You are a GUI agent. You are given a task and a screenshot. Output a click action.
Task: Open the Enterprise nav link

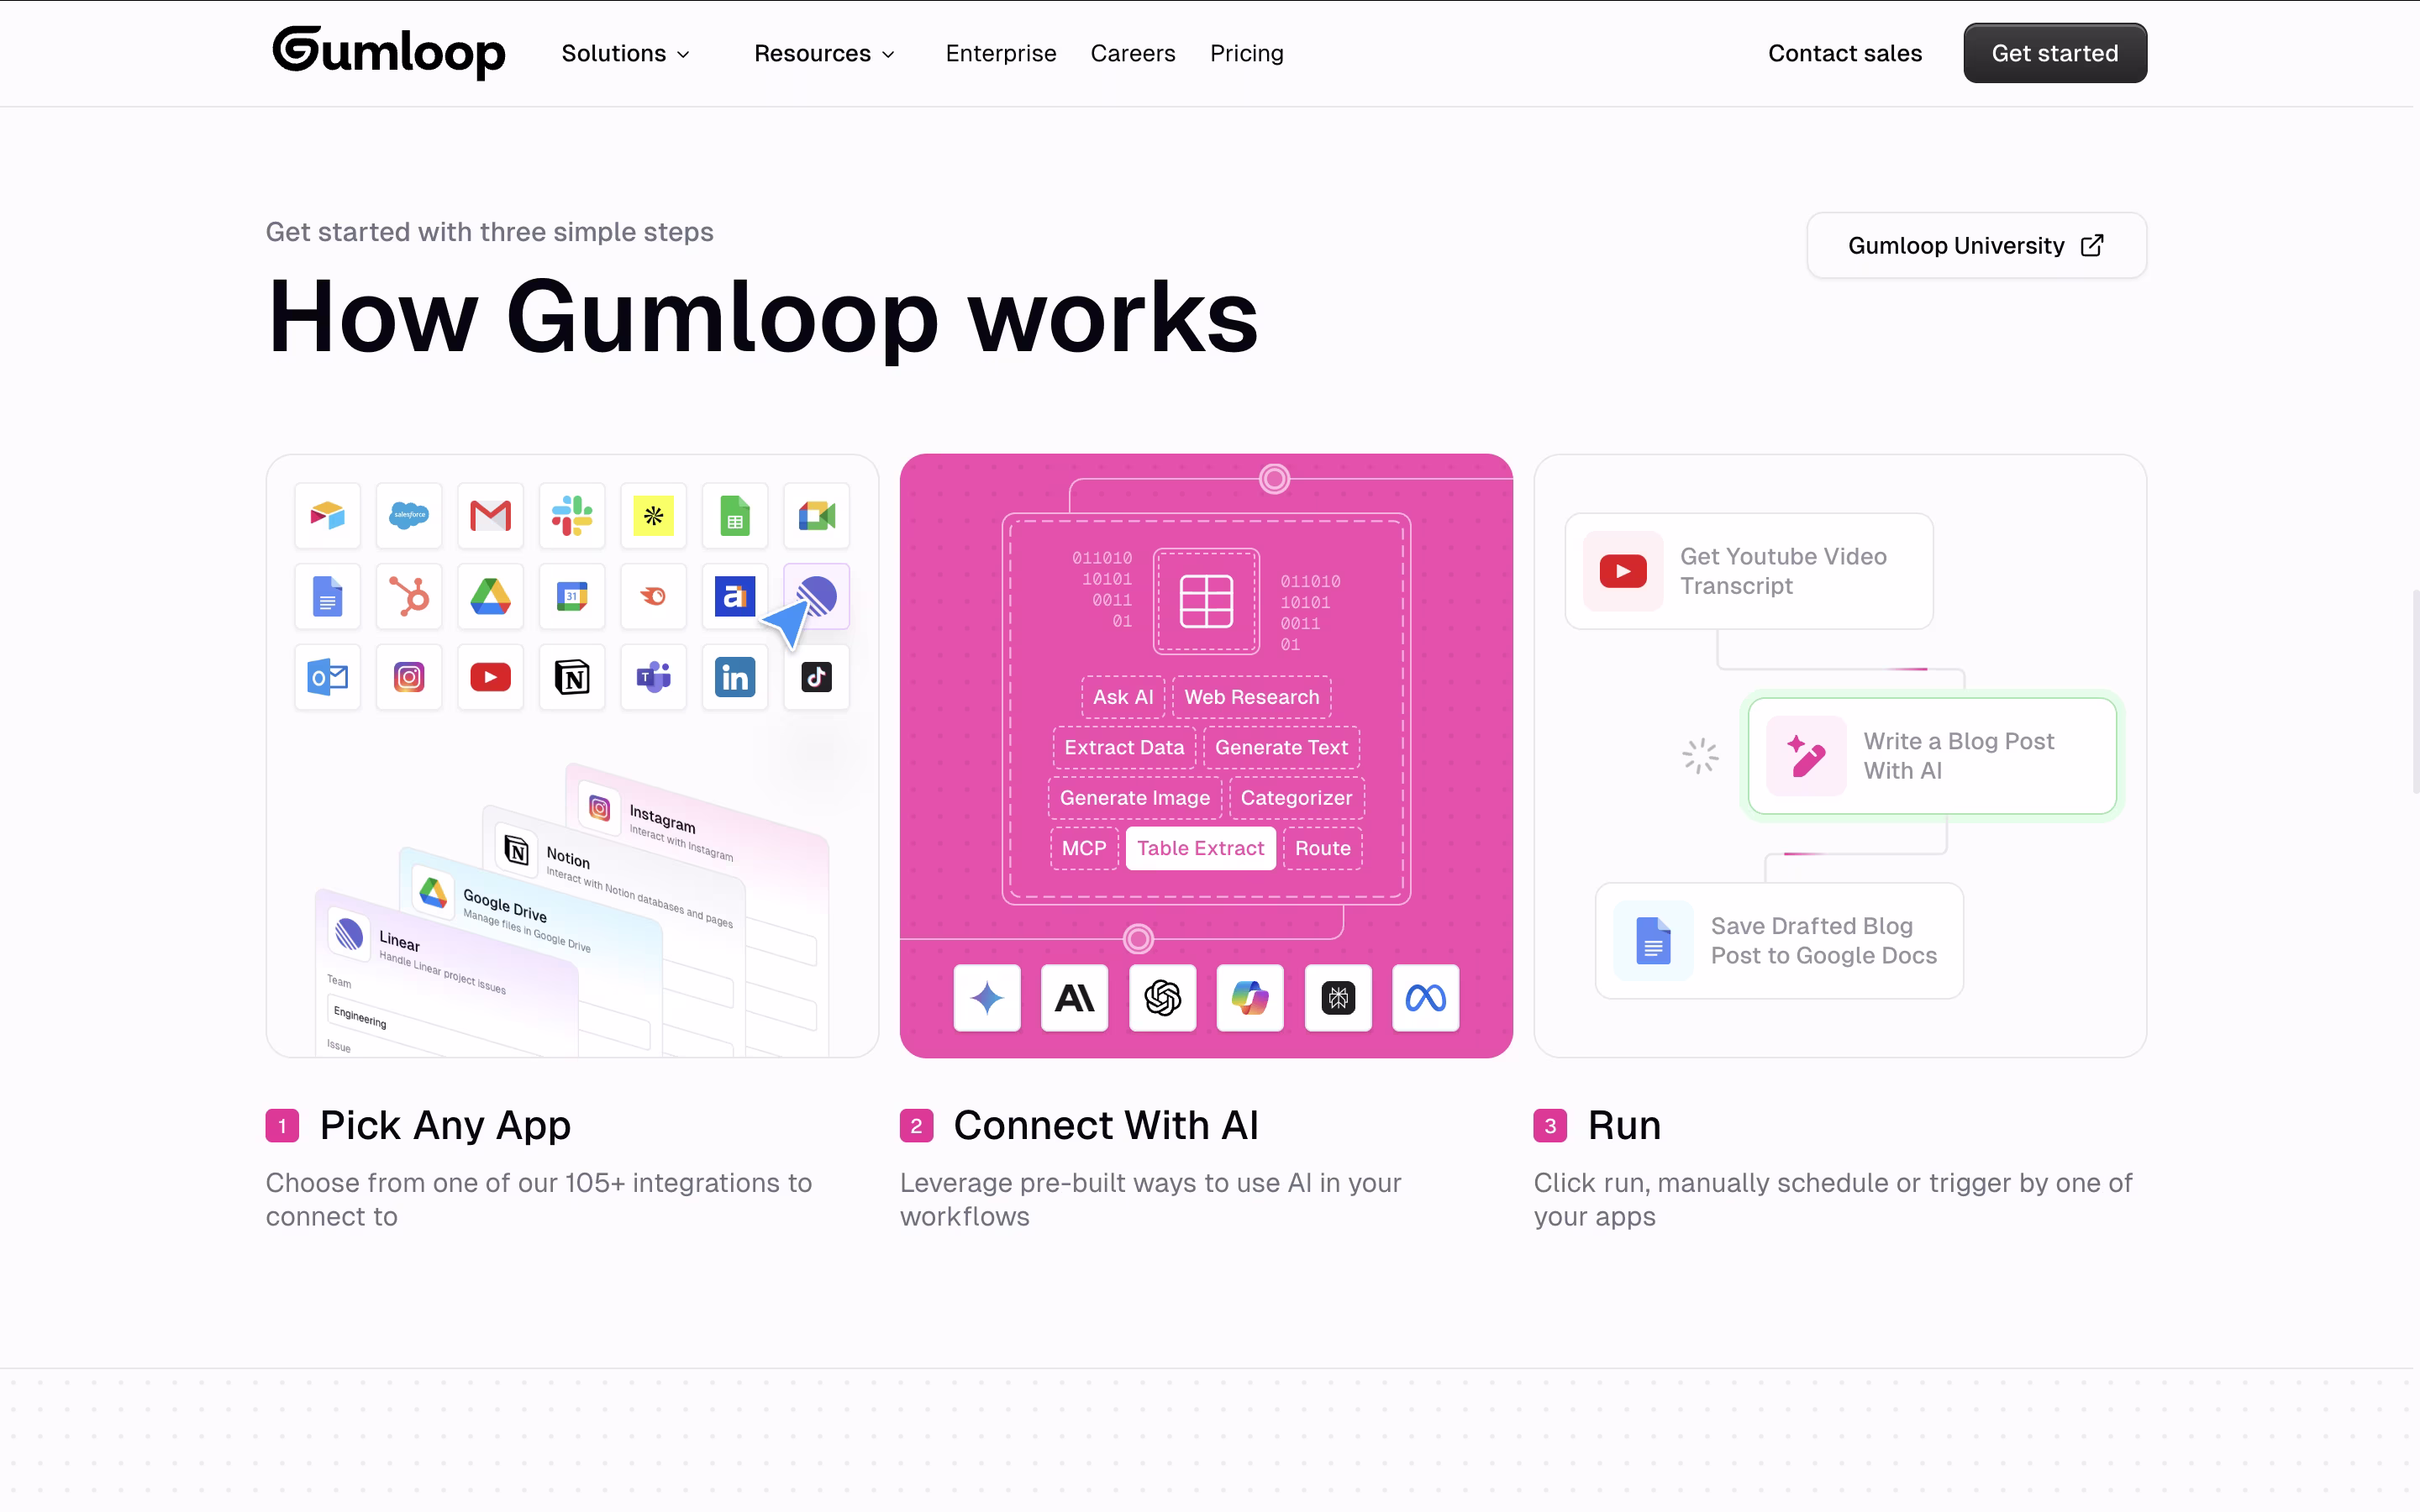point(1001,54)
